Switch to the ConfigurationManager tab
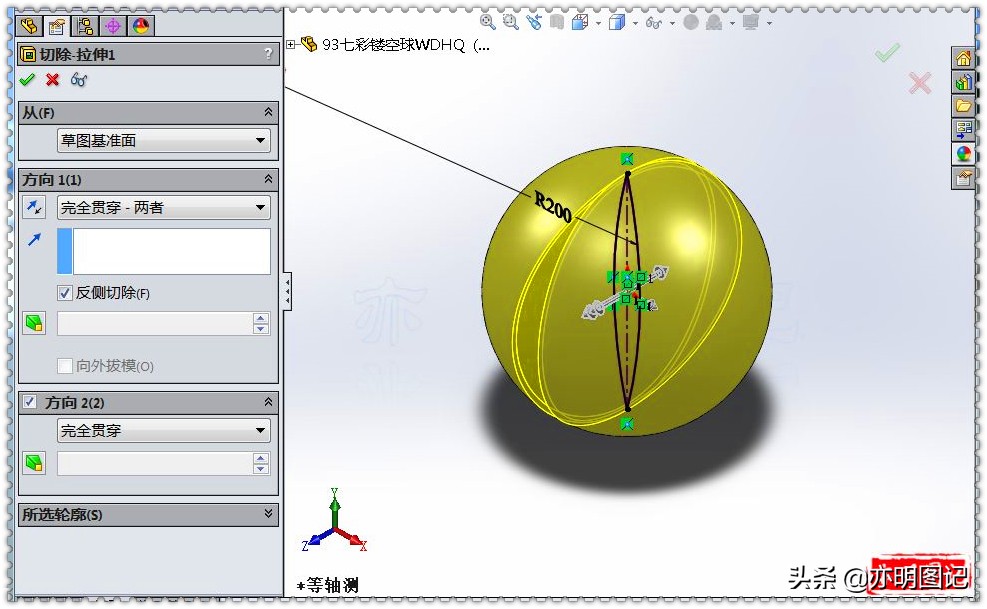This screenshot has height=609, width=987. click(x=85, y=25)
